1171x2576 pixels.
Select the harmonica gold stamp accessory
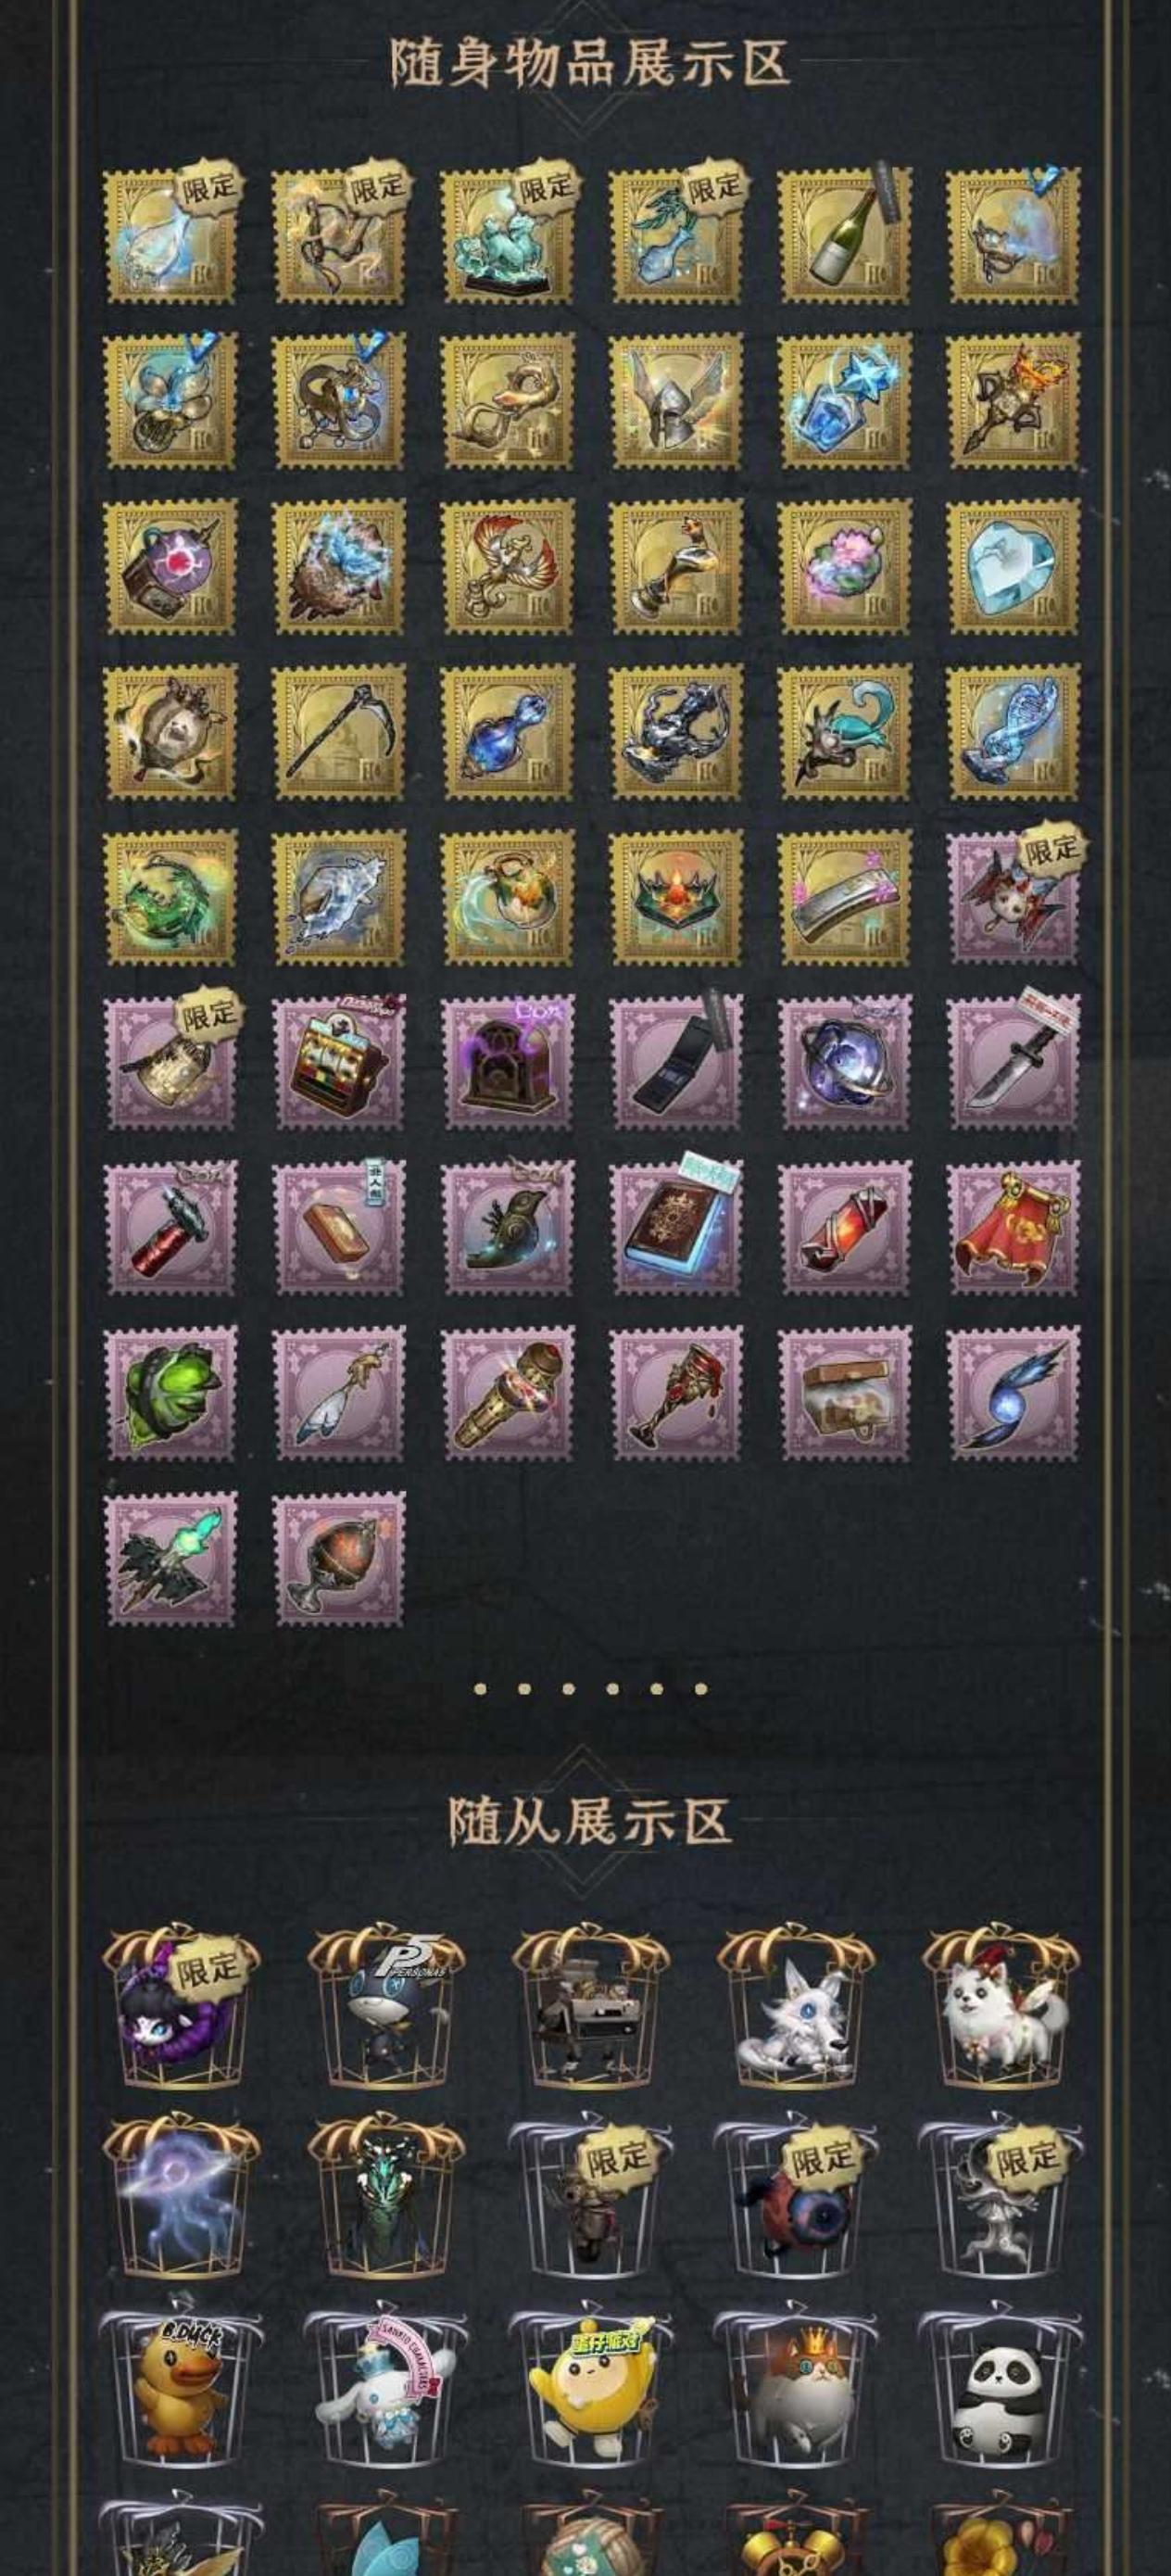click(846, 897)
